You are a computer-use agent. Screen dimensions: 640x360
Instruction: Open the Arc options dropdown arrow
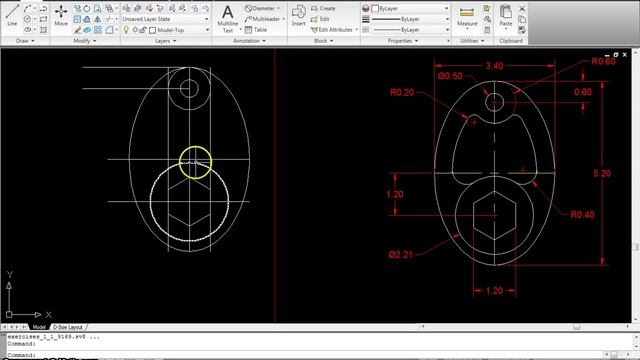[34, 8]
